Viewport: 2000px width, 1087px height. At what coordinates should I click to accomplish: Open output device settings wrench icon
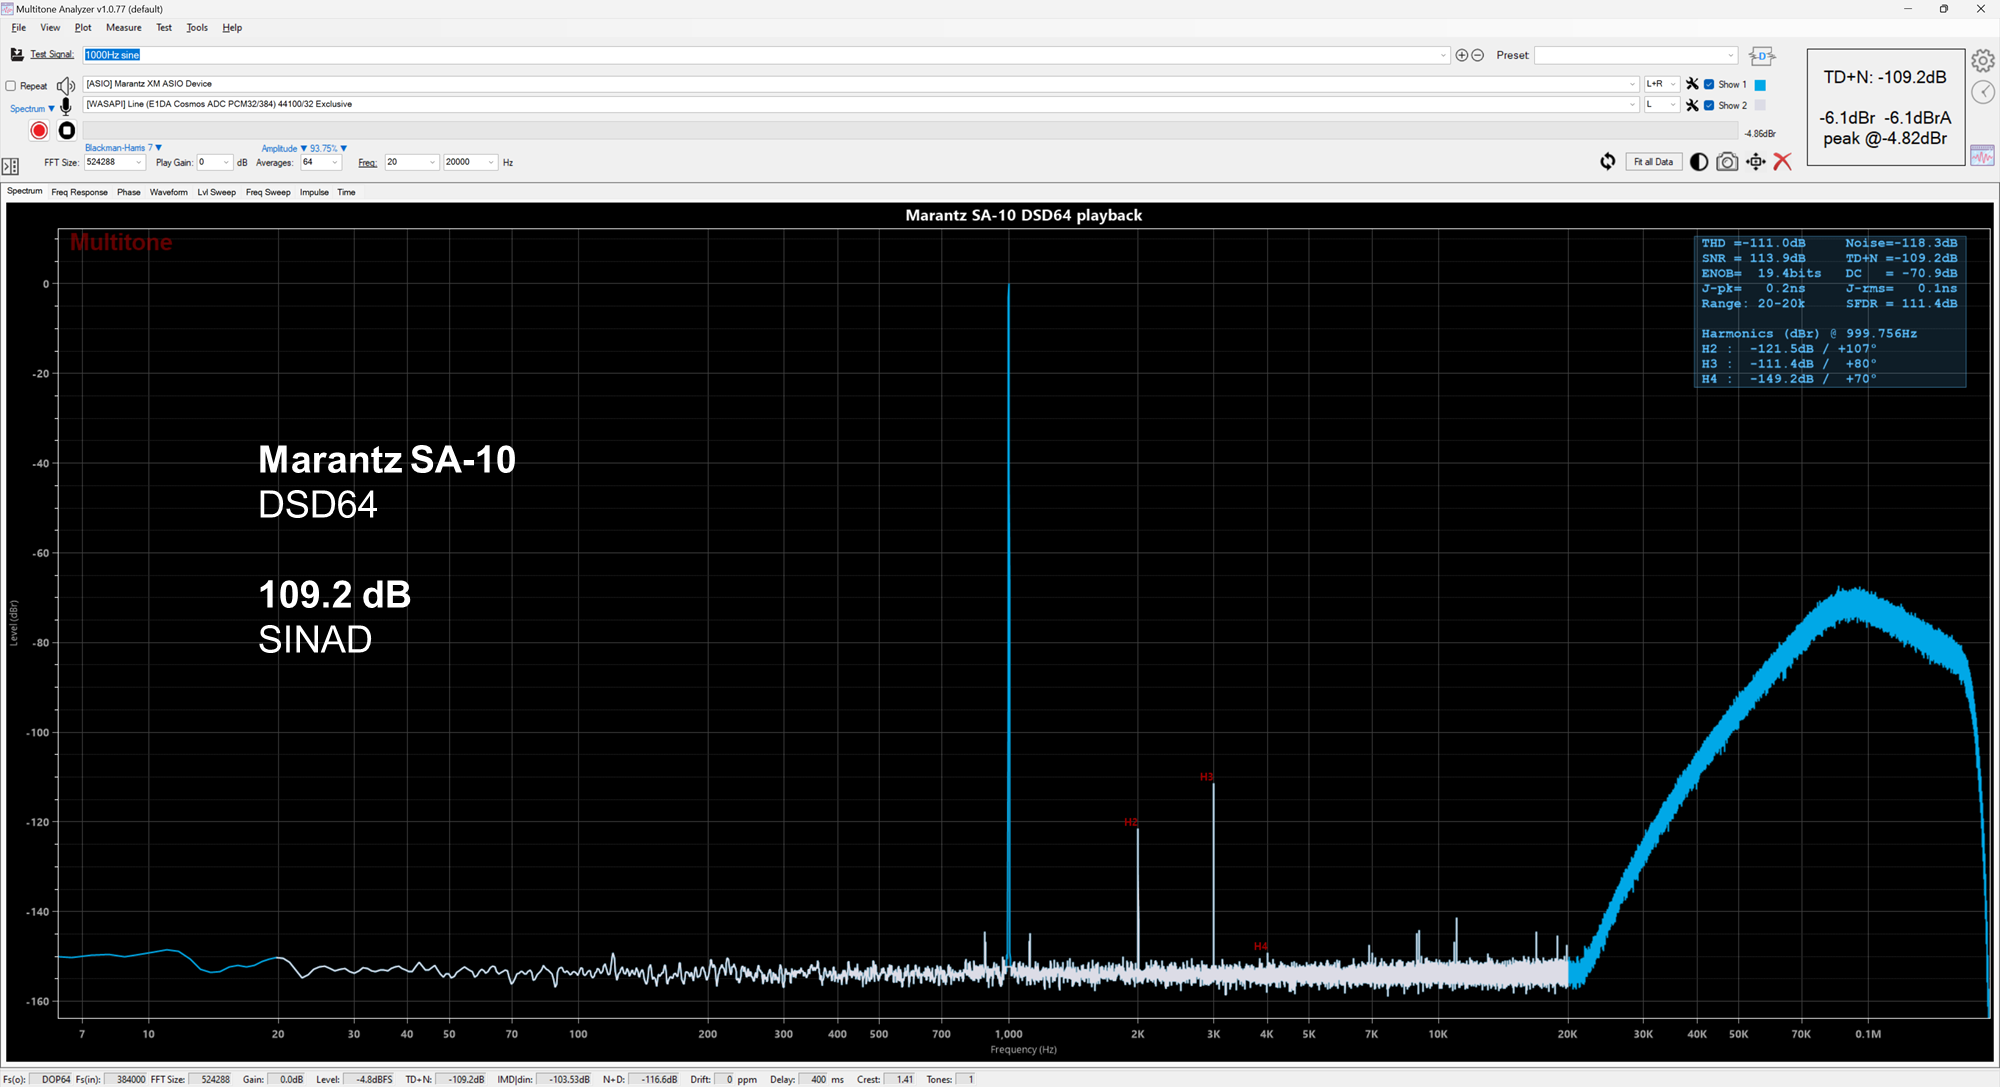click(x=1692, y=84)
